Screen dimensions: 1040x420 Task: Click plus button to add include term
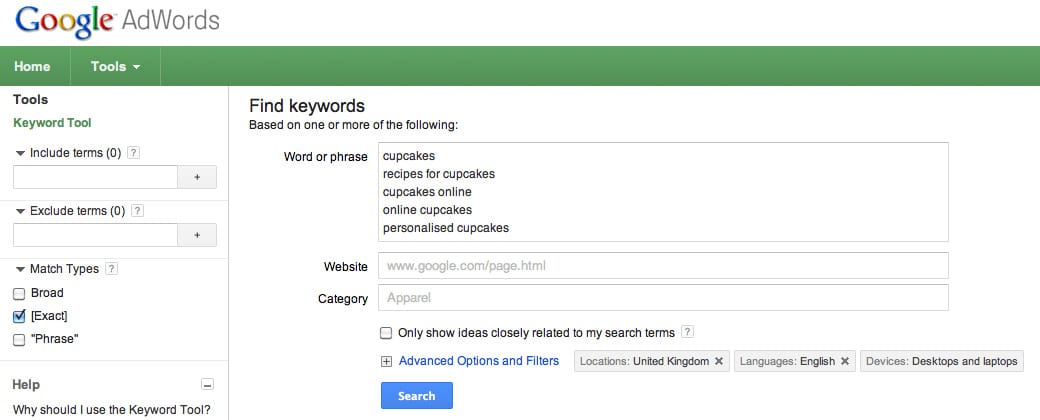(x=197, y=177)
